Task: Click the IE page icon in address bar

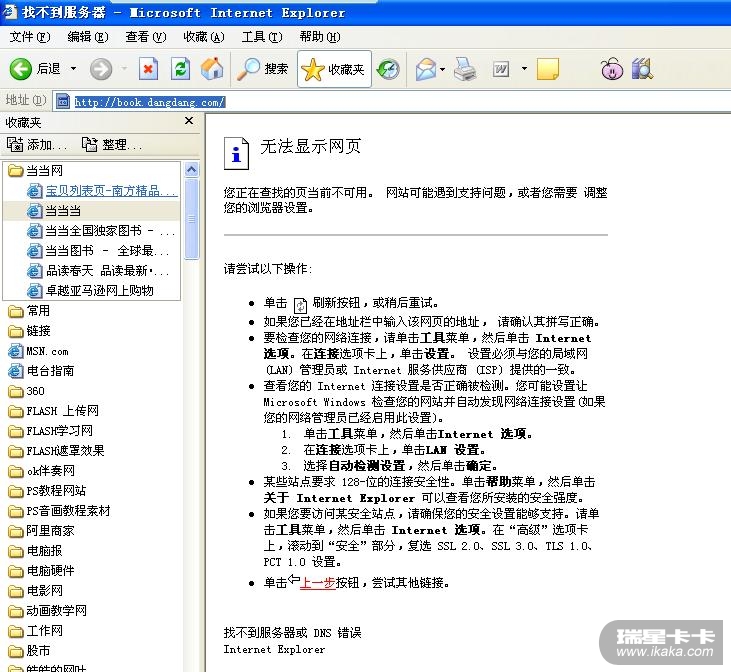Action: click(63, 102)
